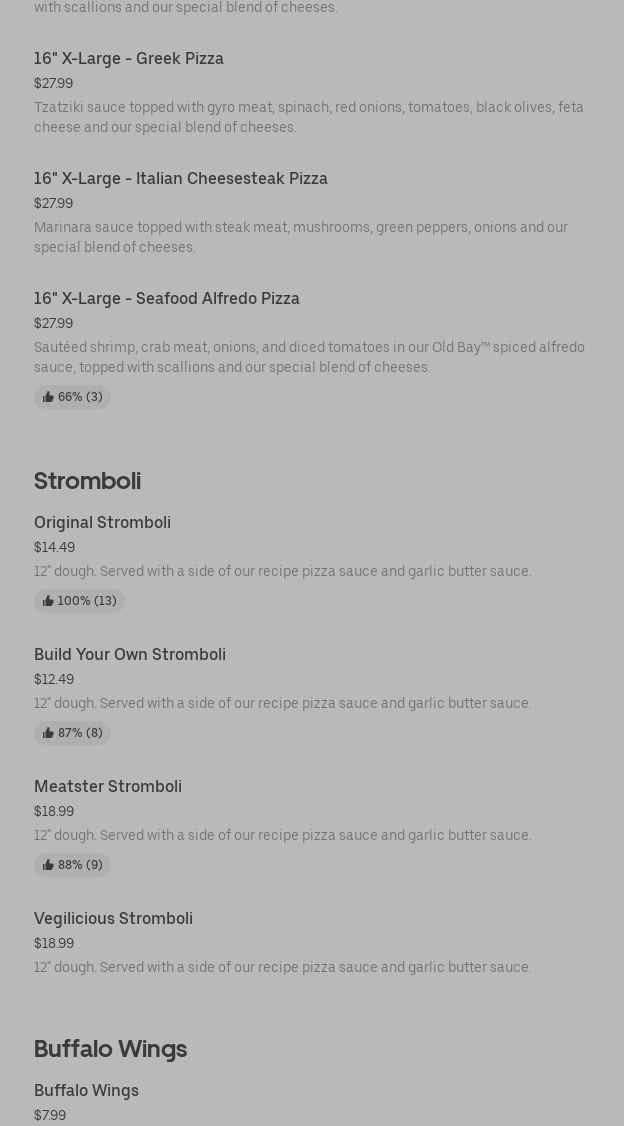Click the 66% (3) rating badge
Viewport: 624px width, 1126px height.
(72, 397)
